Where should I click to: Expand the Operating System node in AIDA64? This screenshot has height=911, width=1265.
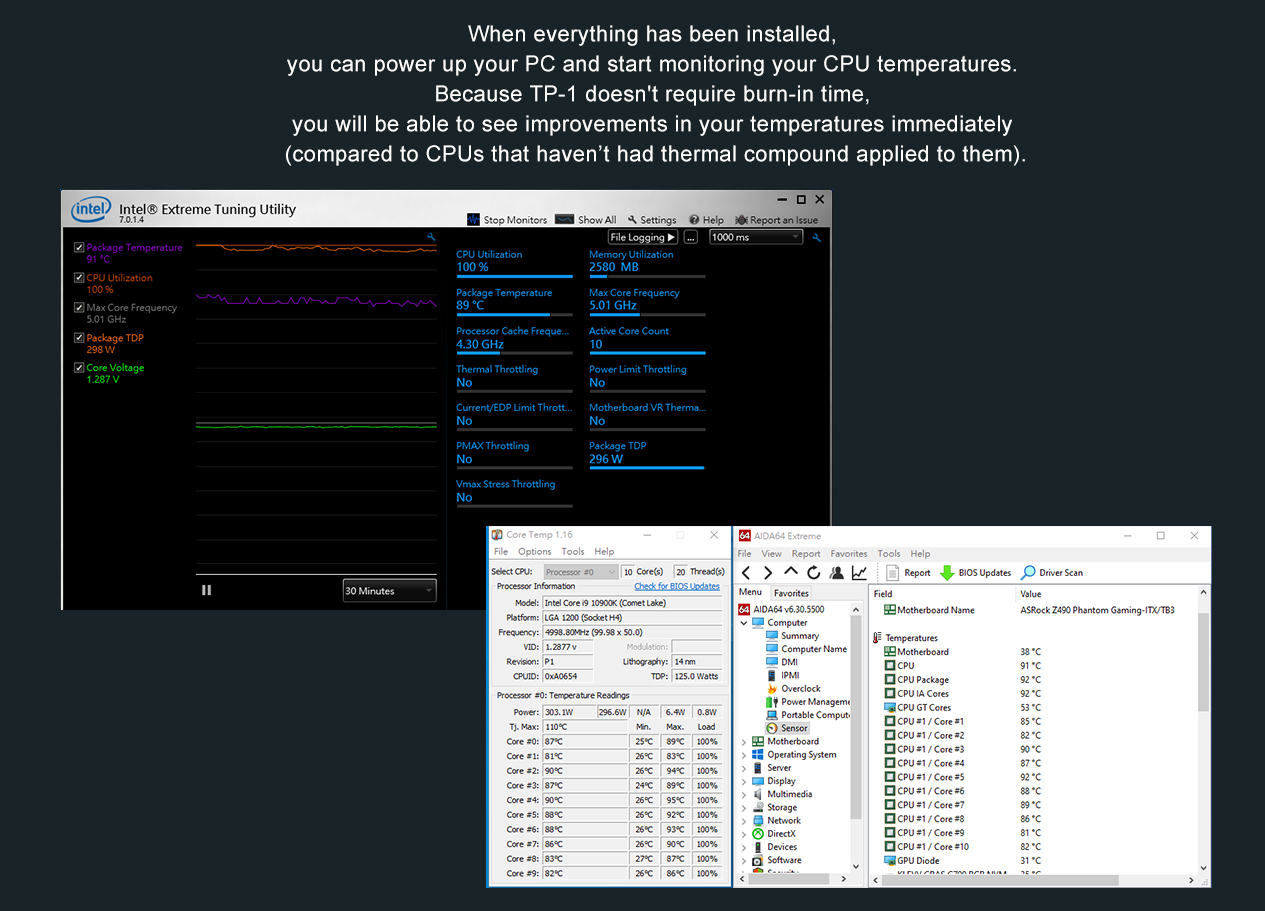(744, 755)
